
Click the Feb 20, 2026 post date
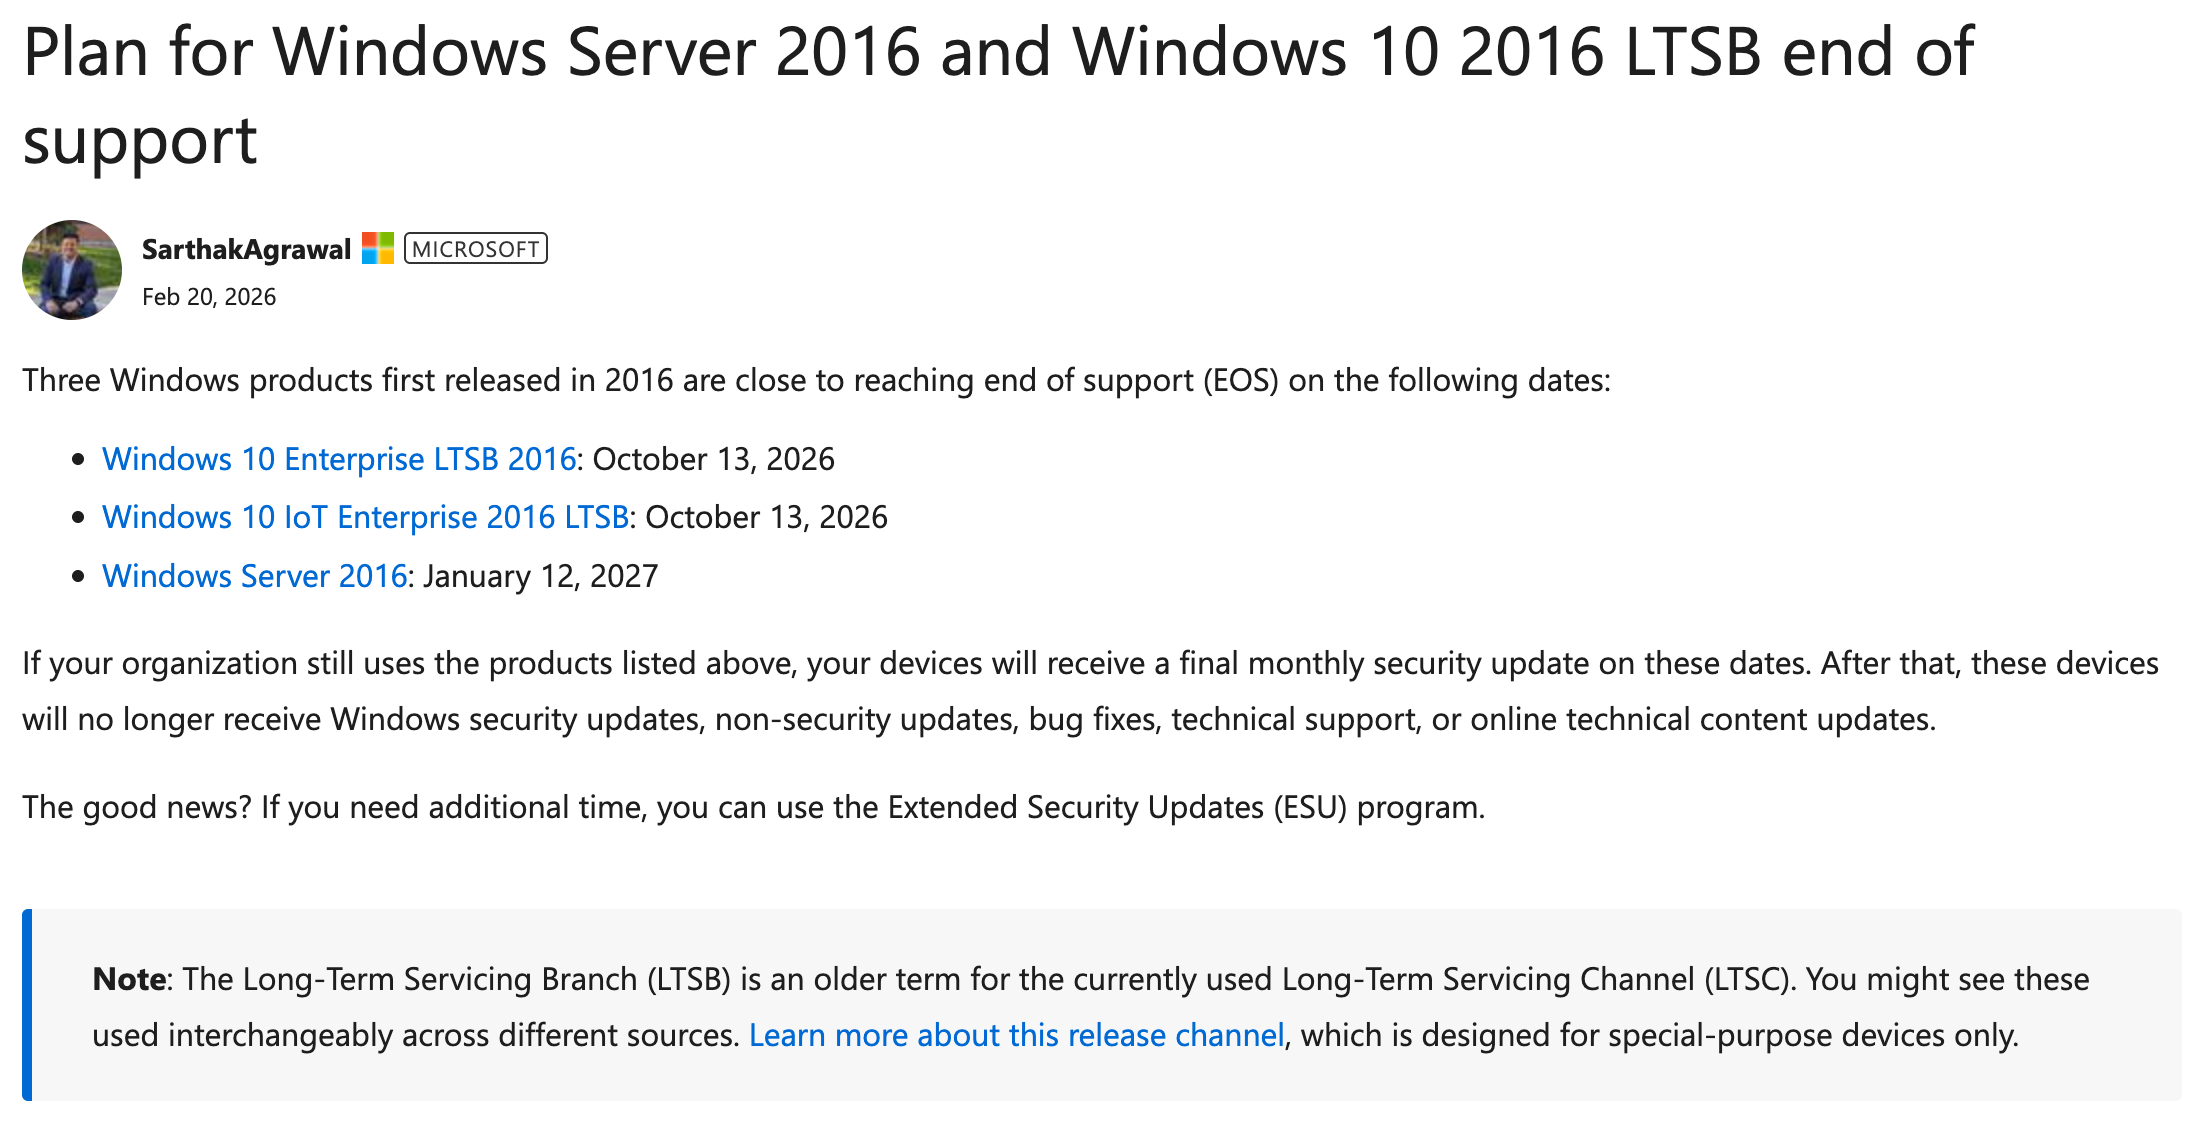point(209,297)
